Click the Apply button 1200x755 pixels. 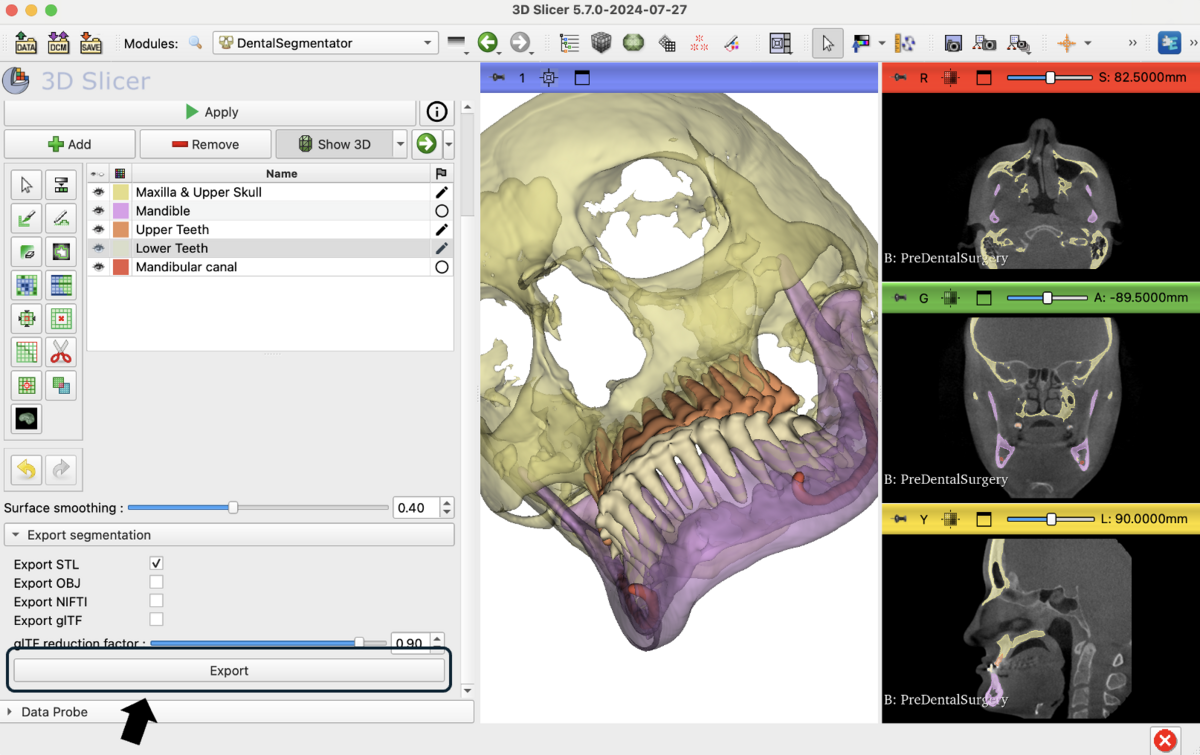[x=210, y=112]
